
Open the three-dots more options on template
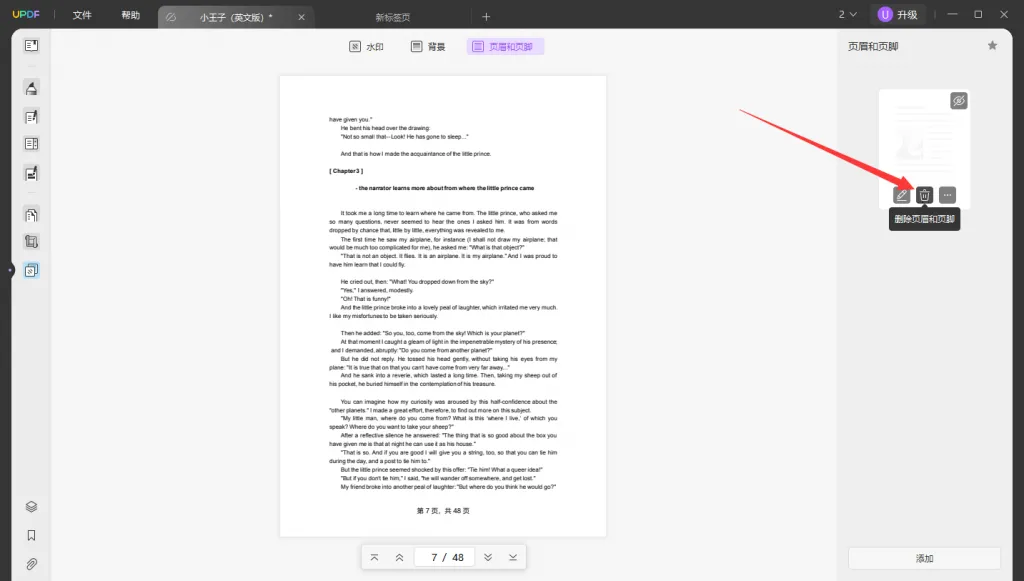947,195
